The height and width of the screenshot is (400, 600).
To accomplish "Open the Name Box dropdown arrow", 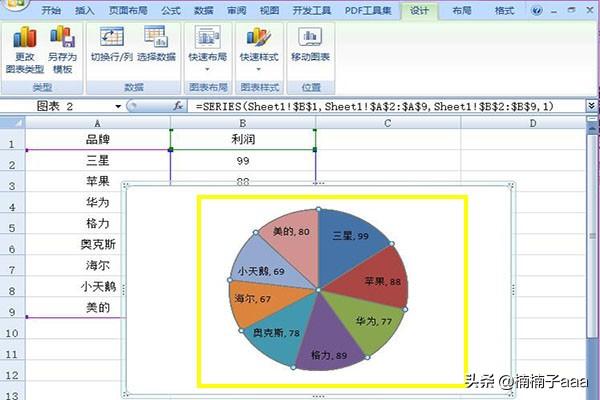I will pos(118,106).
